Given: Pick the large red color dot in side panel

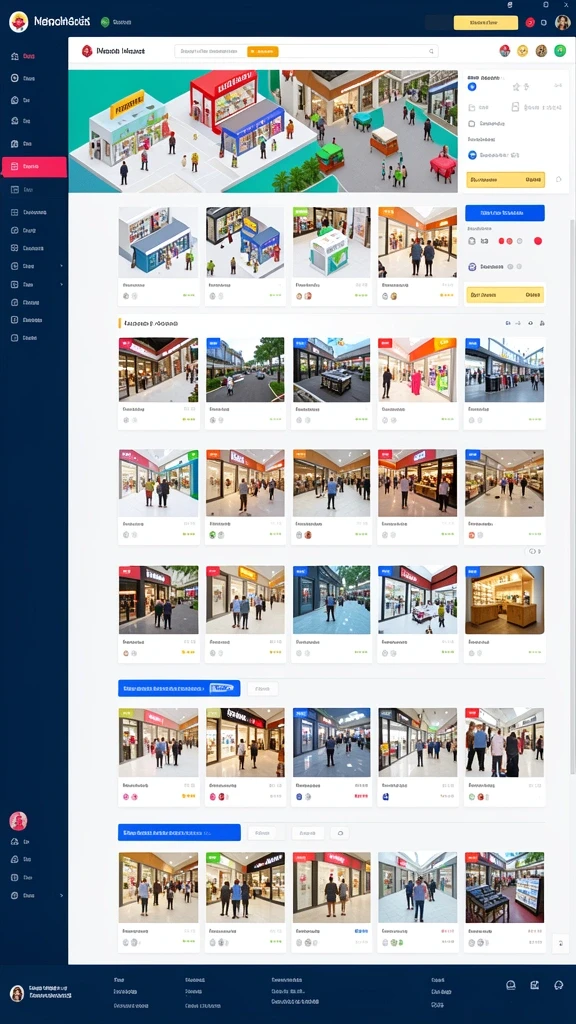Looking at the screenshot, I should click(538, 241).
